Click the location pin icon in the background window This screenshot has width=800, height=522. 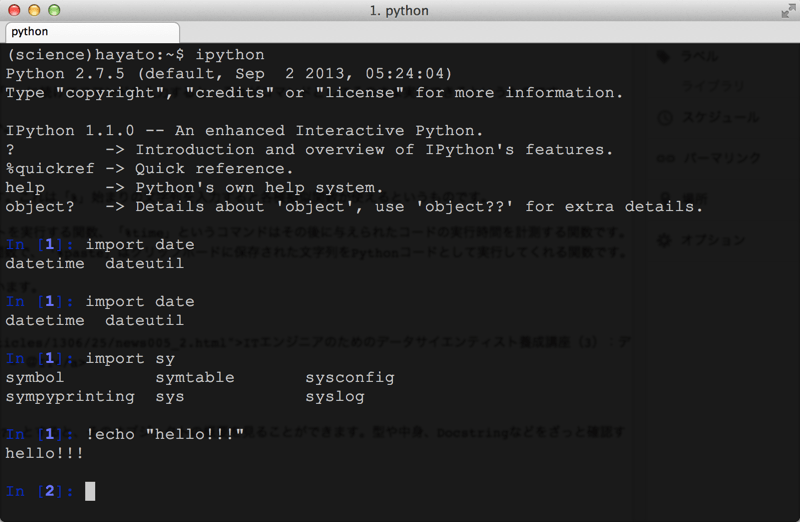(665, 198)
